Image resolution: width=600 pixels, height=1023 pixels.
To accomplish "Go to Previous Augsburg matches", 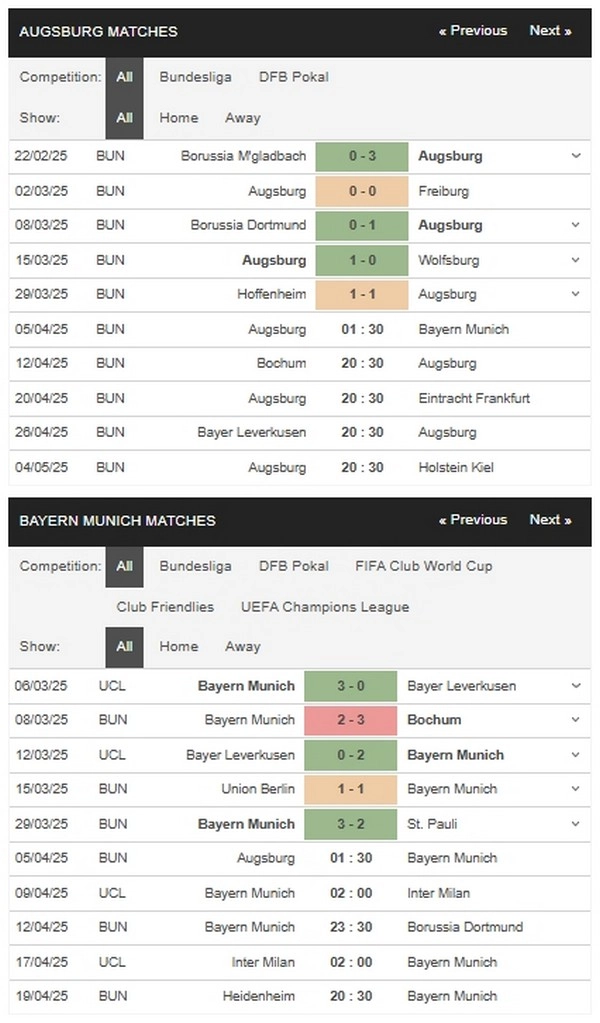I will point(473,31).
